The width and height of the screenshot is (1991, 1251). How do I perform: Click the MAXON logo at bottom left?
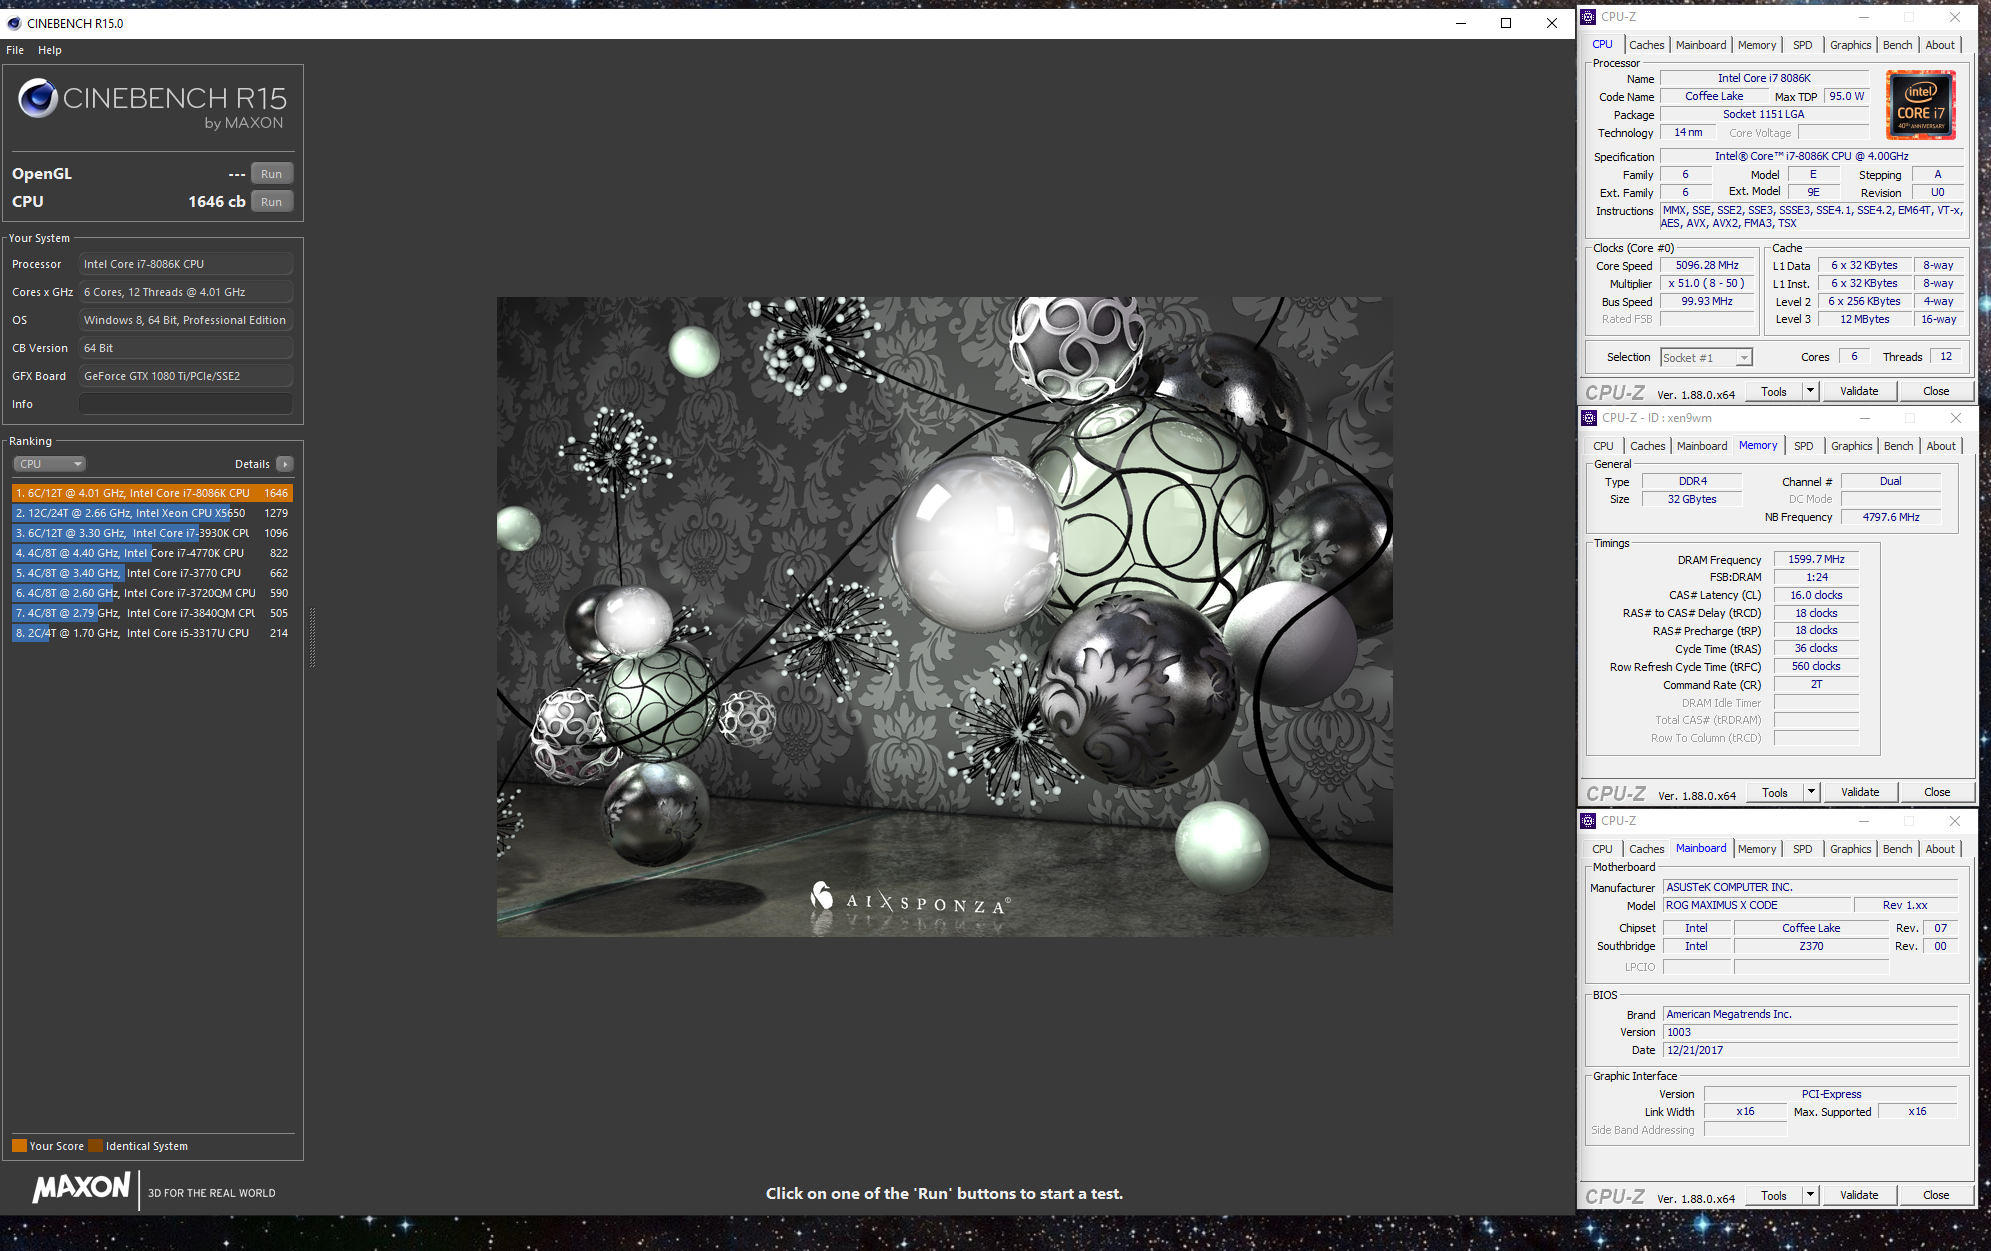point(82,1187)
